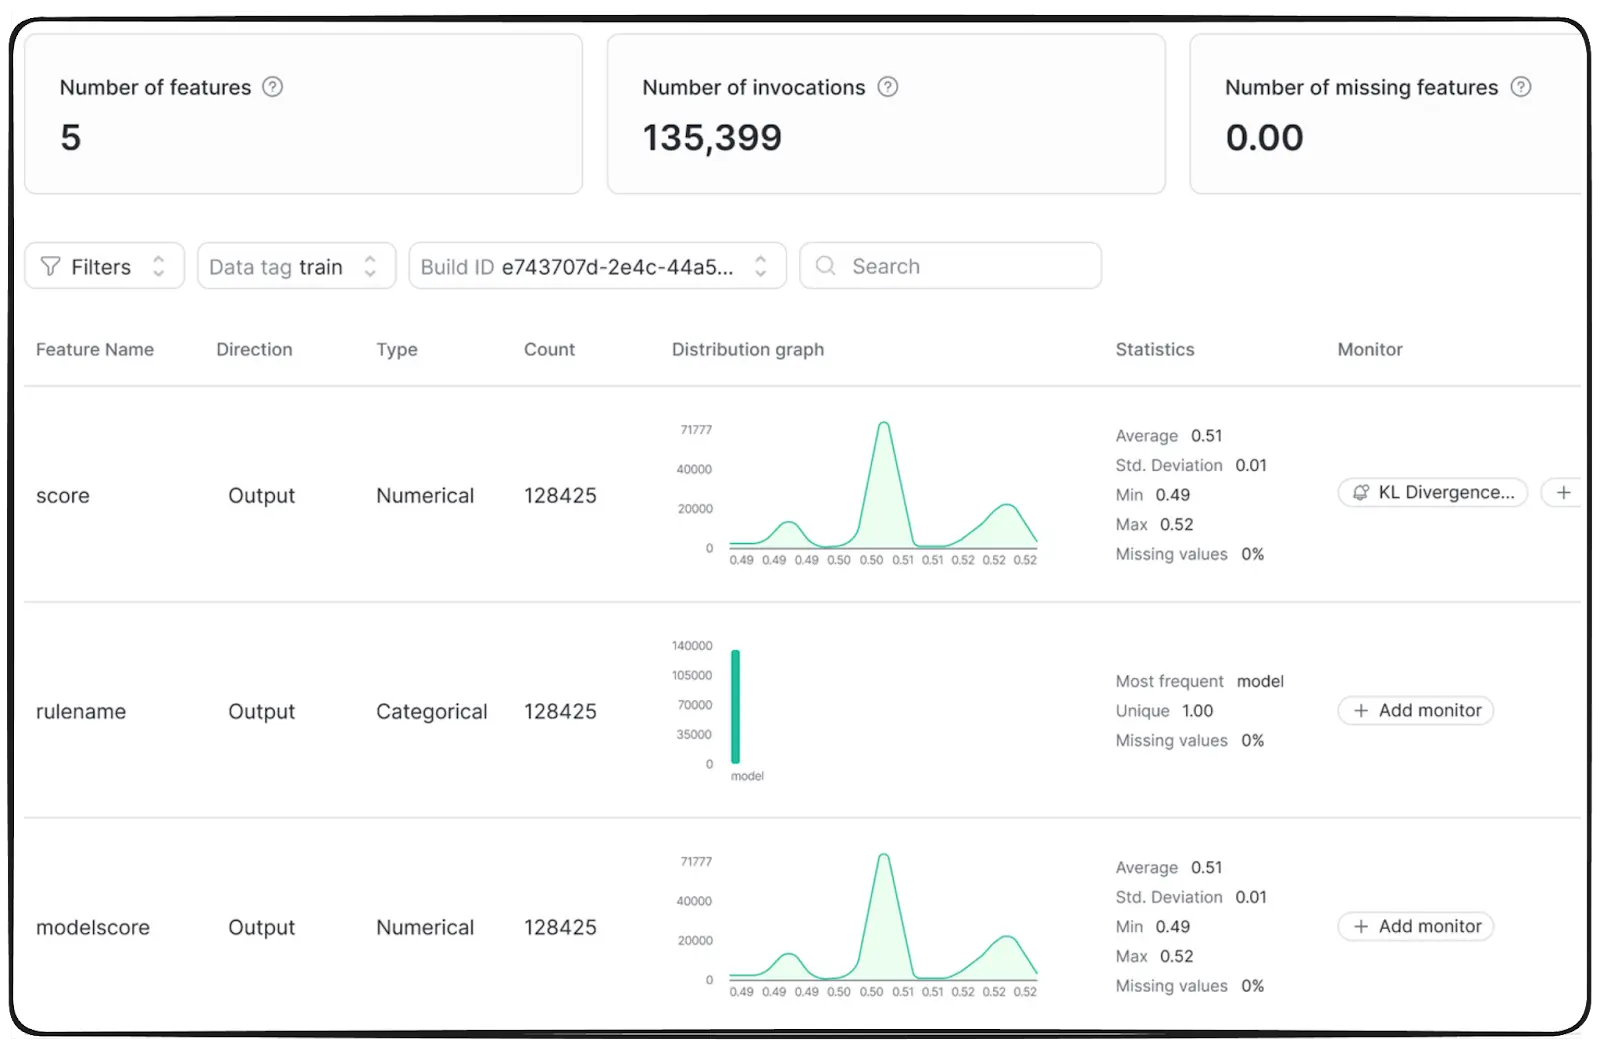Viewport: 1600px width, 1050px height.
Task: Click the KL Divergence monitor button
Action: tap(1432, 492)
